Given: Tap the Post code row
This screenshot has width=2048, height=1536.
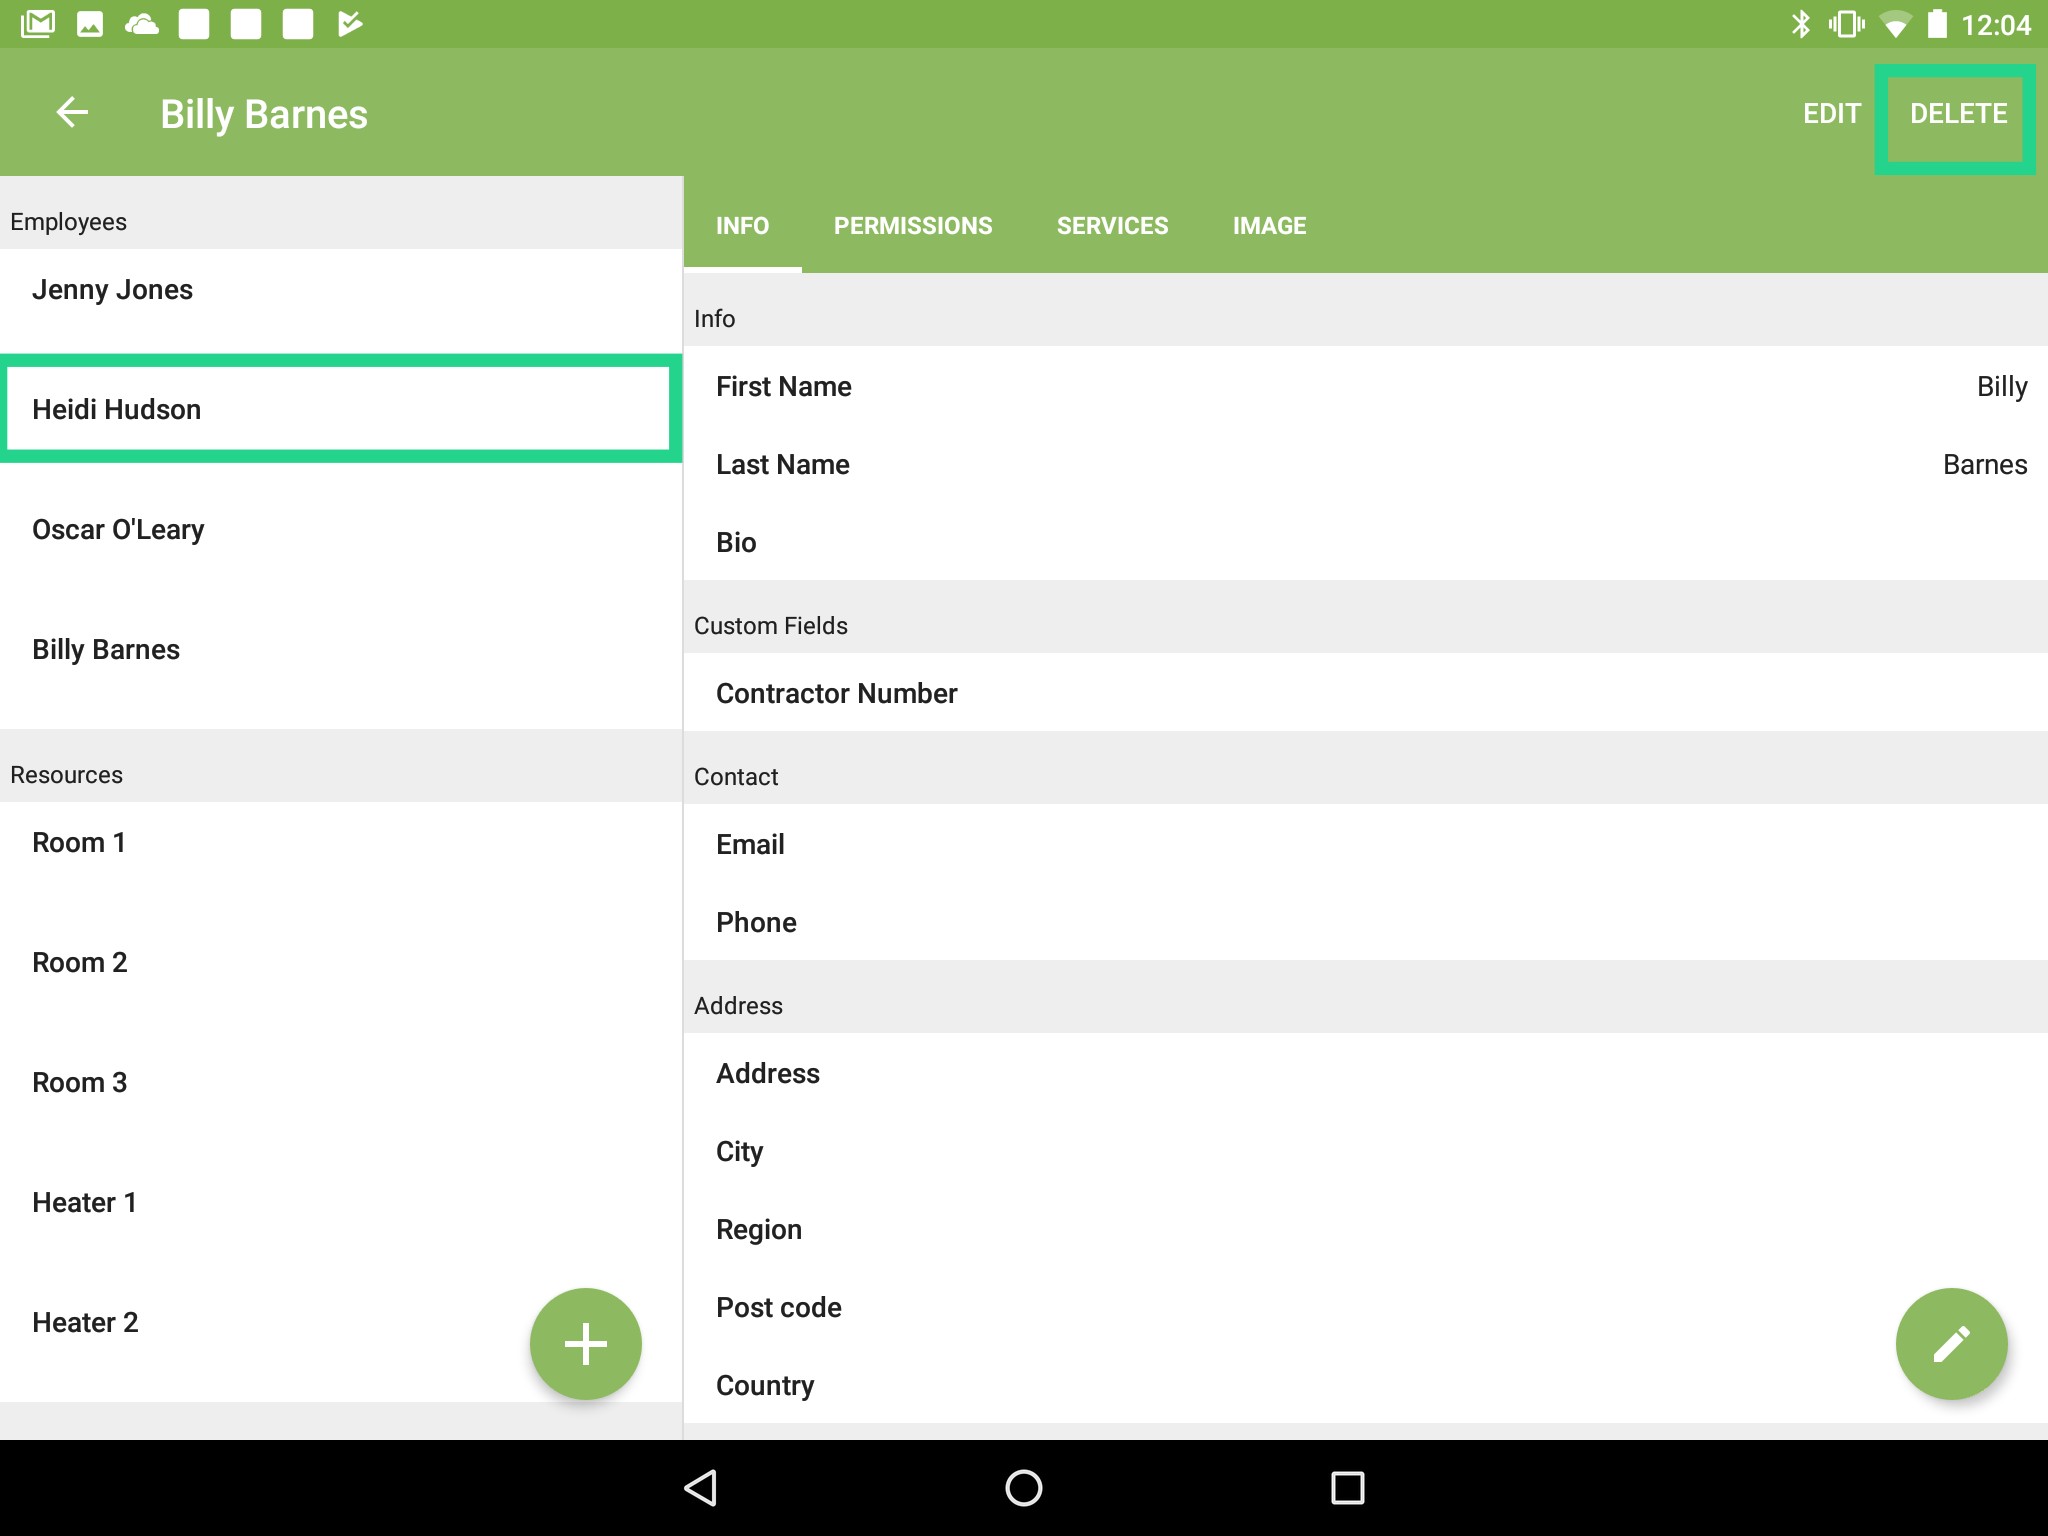Looking at the screenshot, I should click(x=1366, y=1307).
